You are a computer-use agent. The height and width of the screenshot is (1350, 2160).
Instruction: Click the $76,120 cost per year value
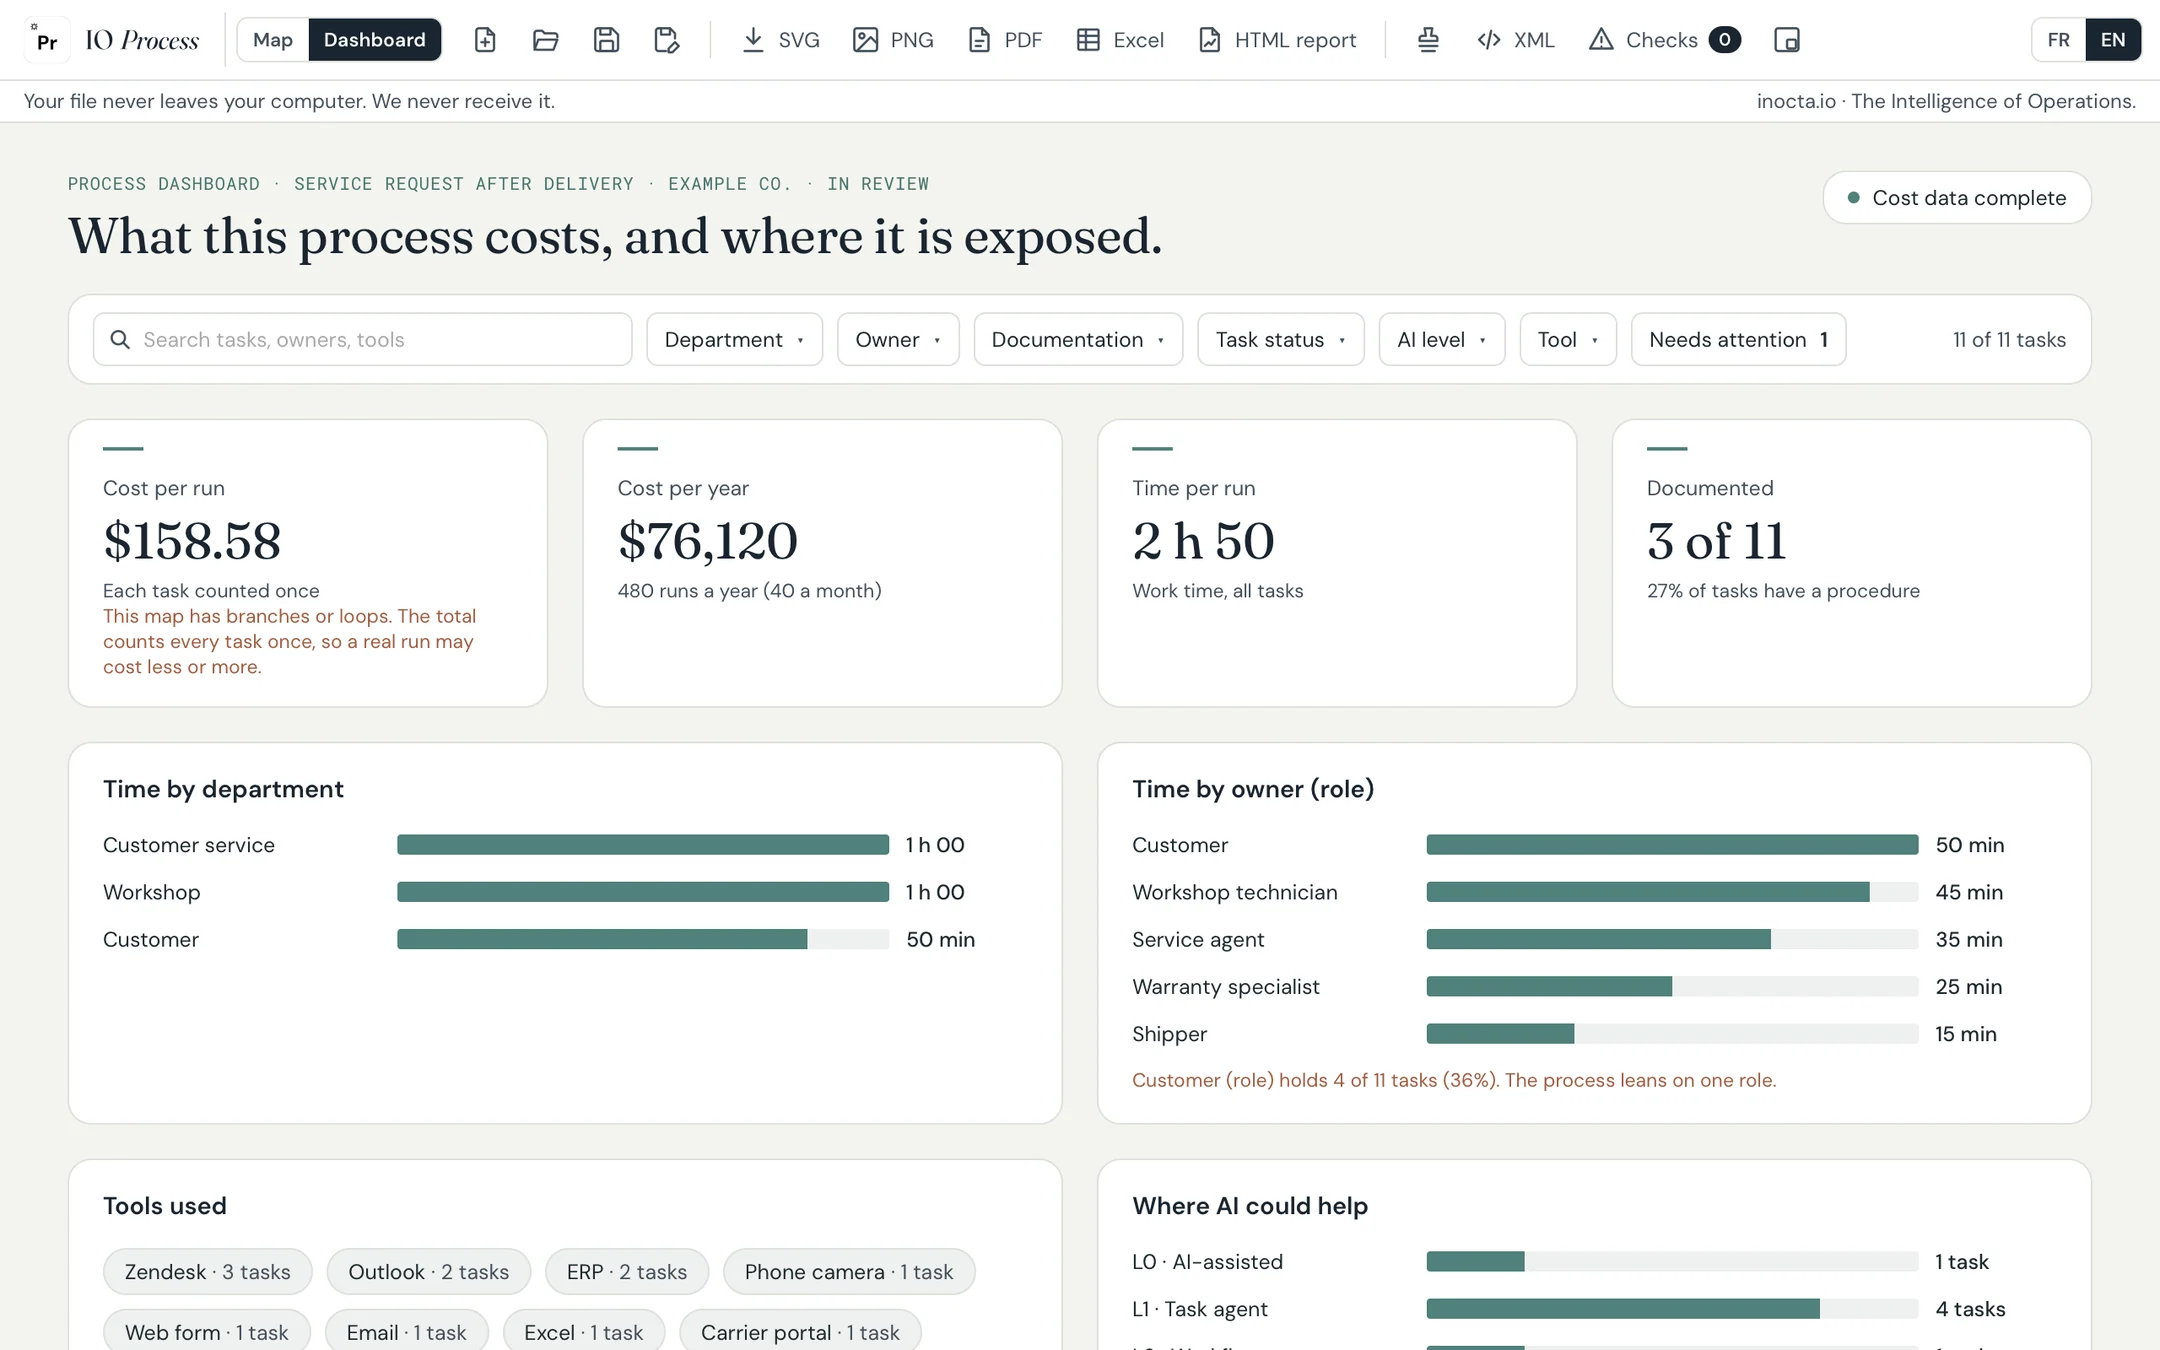pyautogui.click(x=708, y=541)
